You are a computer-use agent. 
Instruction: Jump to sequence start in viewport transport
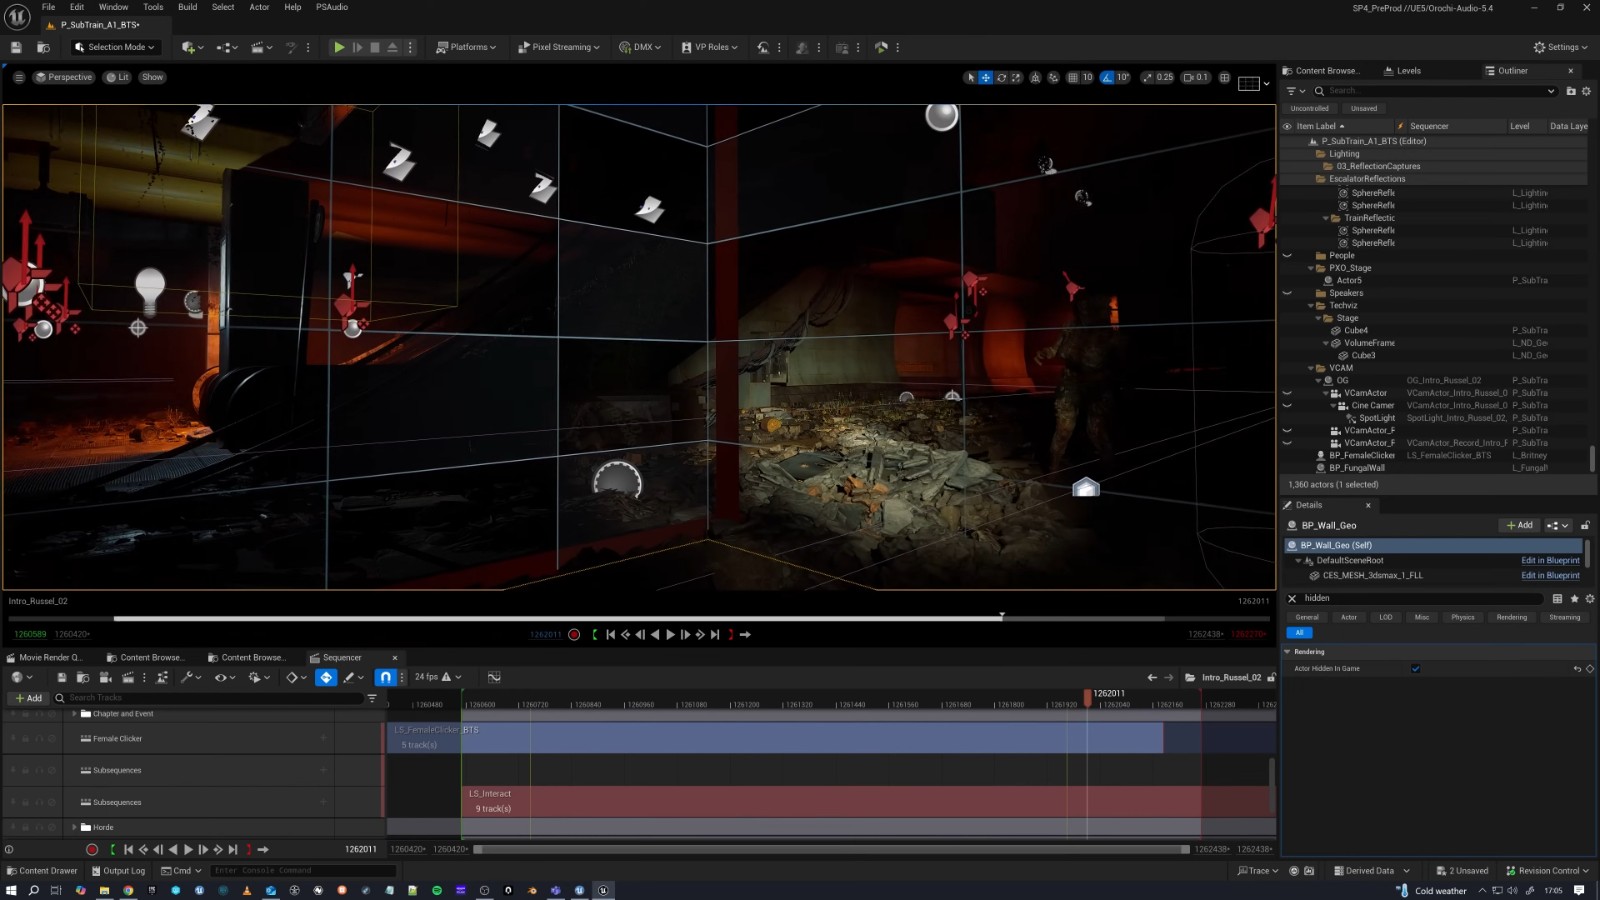pos(610,634)
